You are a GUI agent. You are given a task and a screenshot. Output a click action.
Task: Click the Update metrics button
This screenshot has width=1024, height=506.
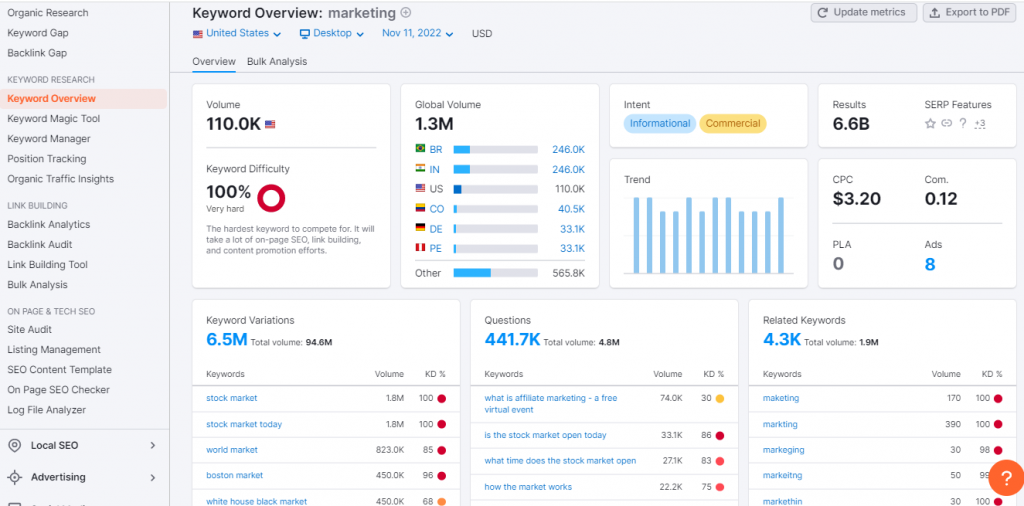click(863, 12)
